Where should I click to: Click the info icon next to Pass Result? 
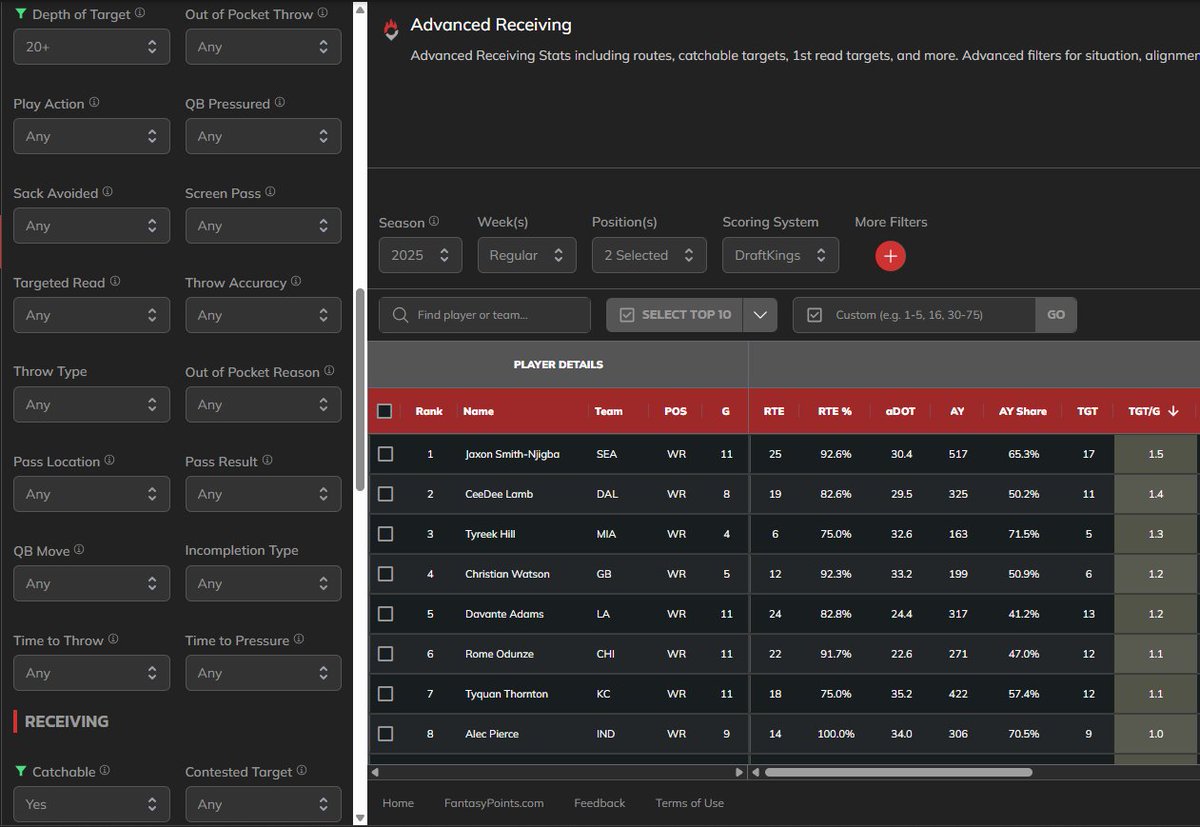[267, 461]
